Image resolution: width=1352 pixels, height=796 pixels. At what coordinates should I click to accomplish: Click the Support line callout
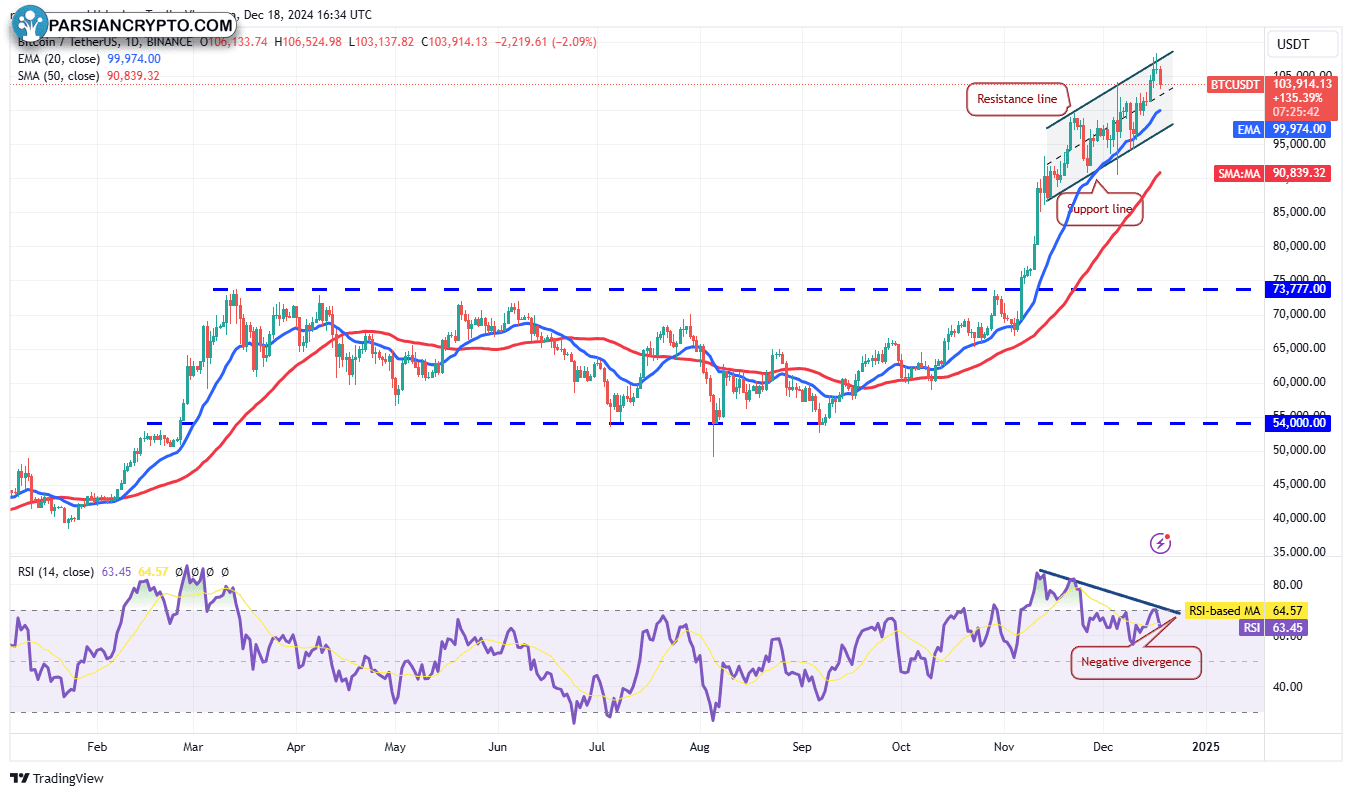pyautogui.click(x=1099, y=209)
